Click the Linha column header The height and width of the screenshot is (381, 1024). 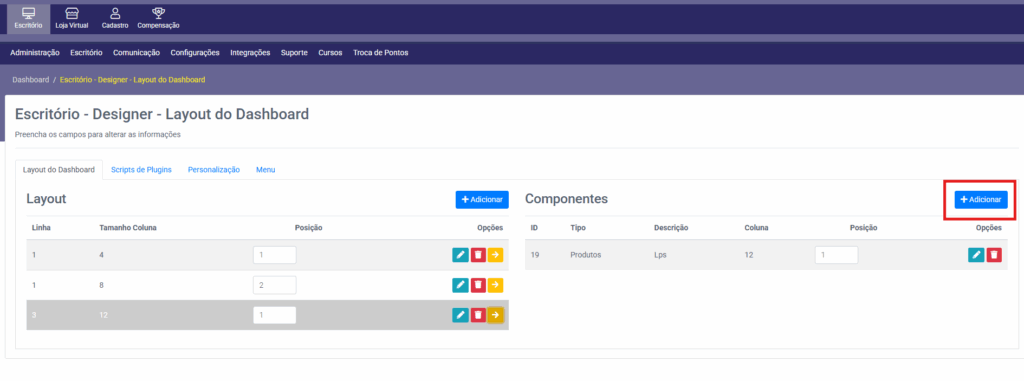41,228
